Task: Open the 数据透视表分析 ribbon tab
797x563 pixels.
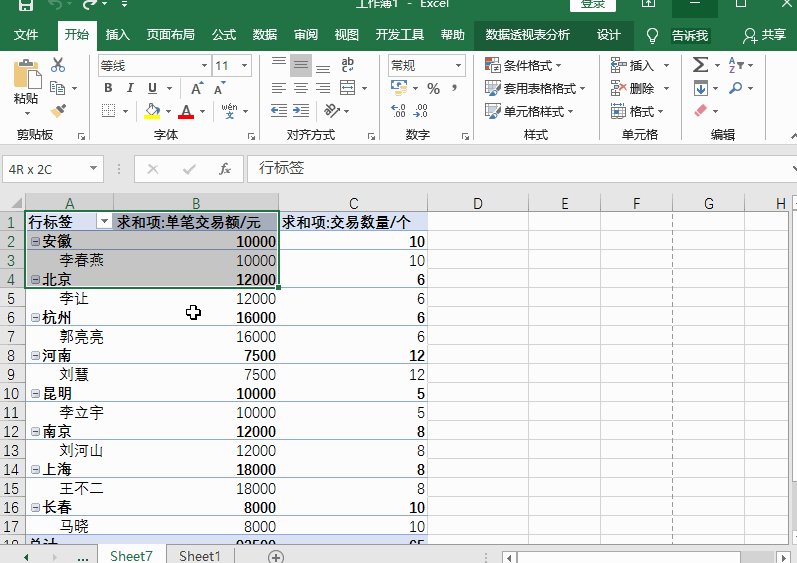Action: [527, 35]
